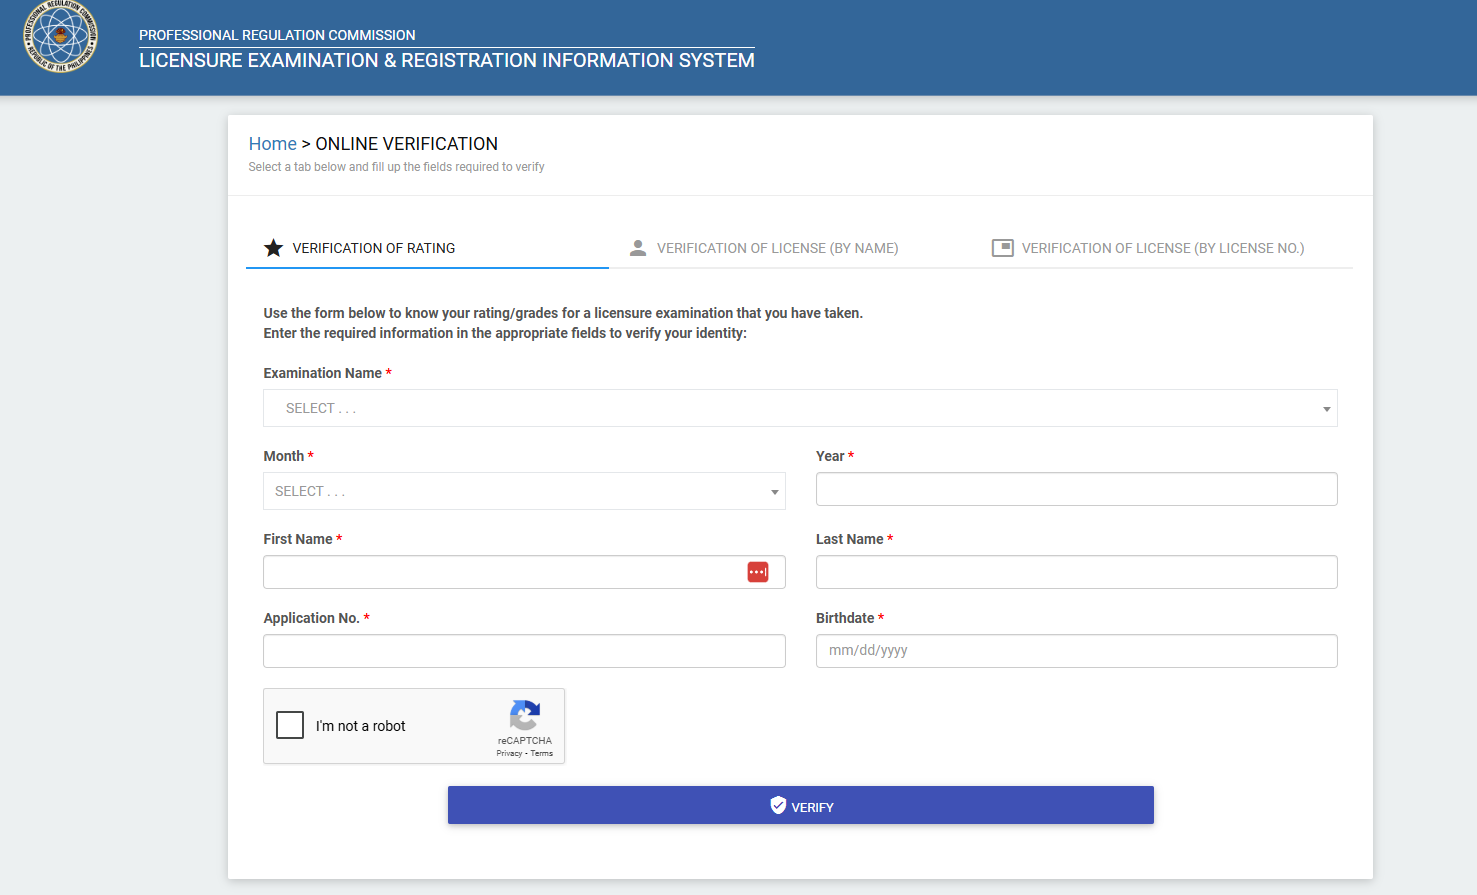
Task: Click the Birthdate mm/dd/yyyy field
Action: (1076, 651)
